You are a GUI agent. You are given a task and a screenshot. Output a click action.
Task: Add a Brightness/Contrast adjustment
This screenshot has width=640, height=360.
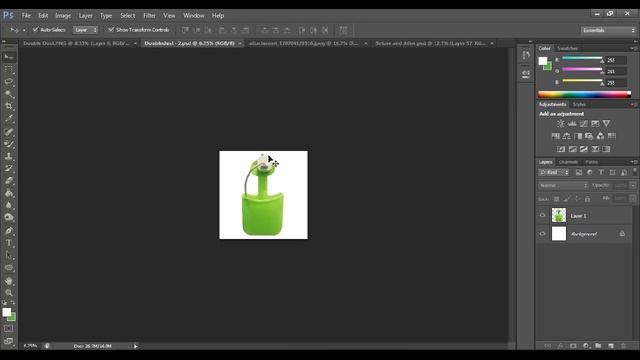[561, 123]
